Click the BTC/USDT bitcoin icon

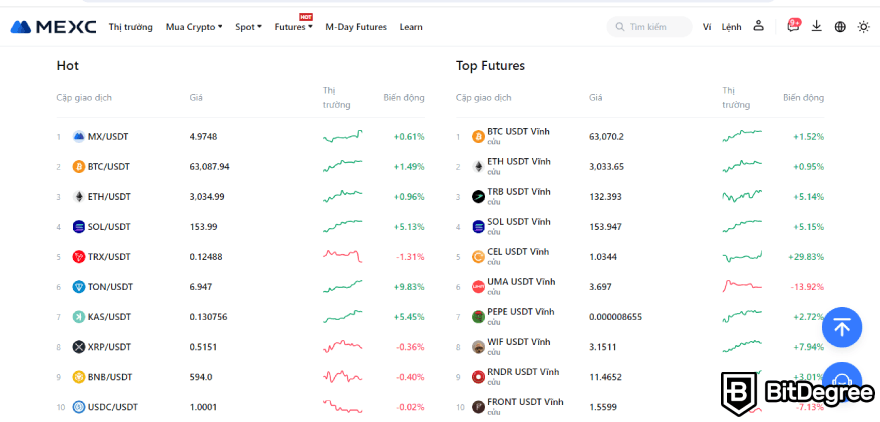(79, 167)
